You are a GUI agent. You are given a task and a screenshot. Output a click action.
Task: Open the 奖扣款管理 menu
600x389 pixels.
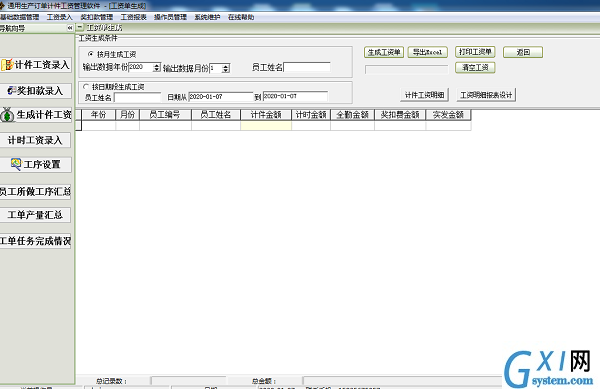coord(97,17)
